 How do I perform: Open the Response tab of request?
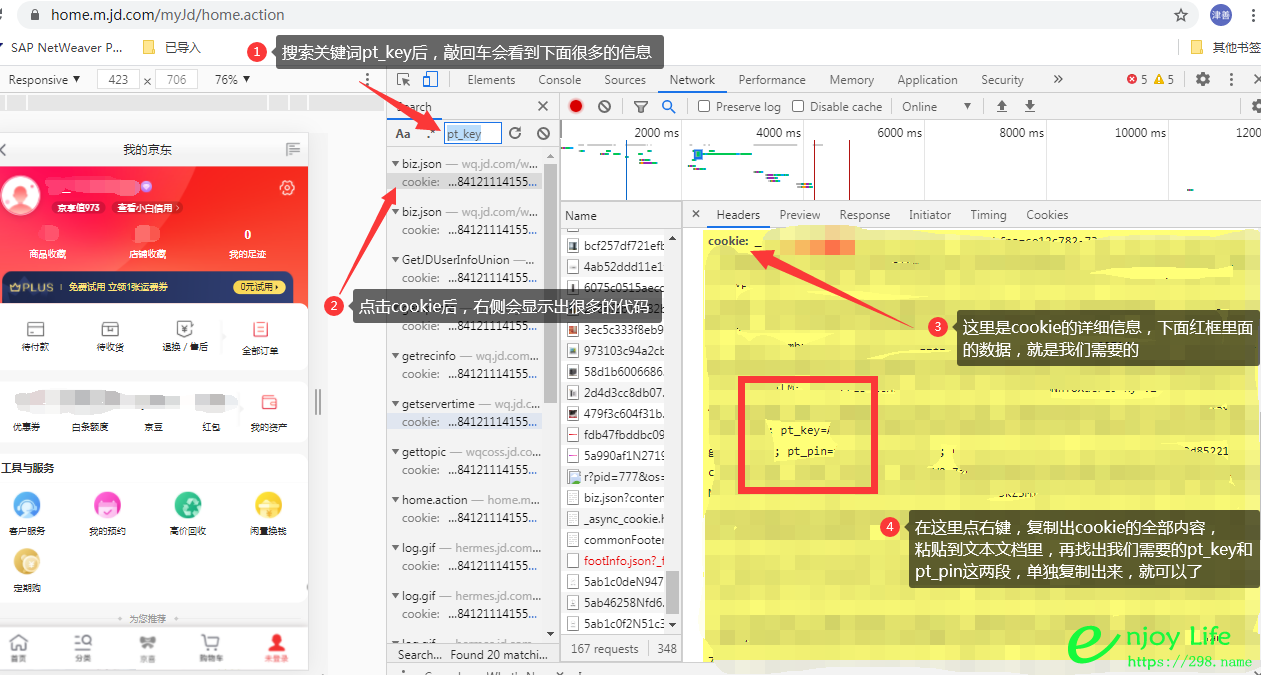tap(864, 215)
